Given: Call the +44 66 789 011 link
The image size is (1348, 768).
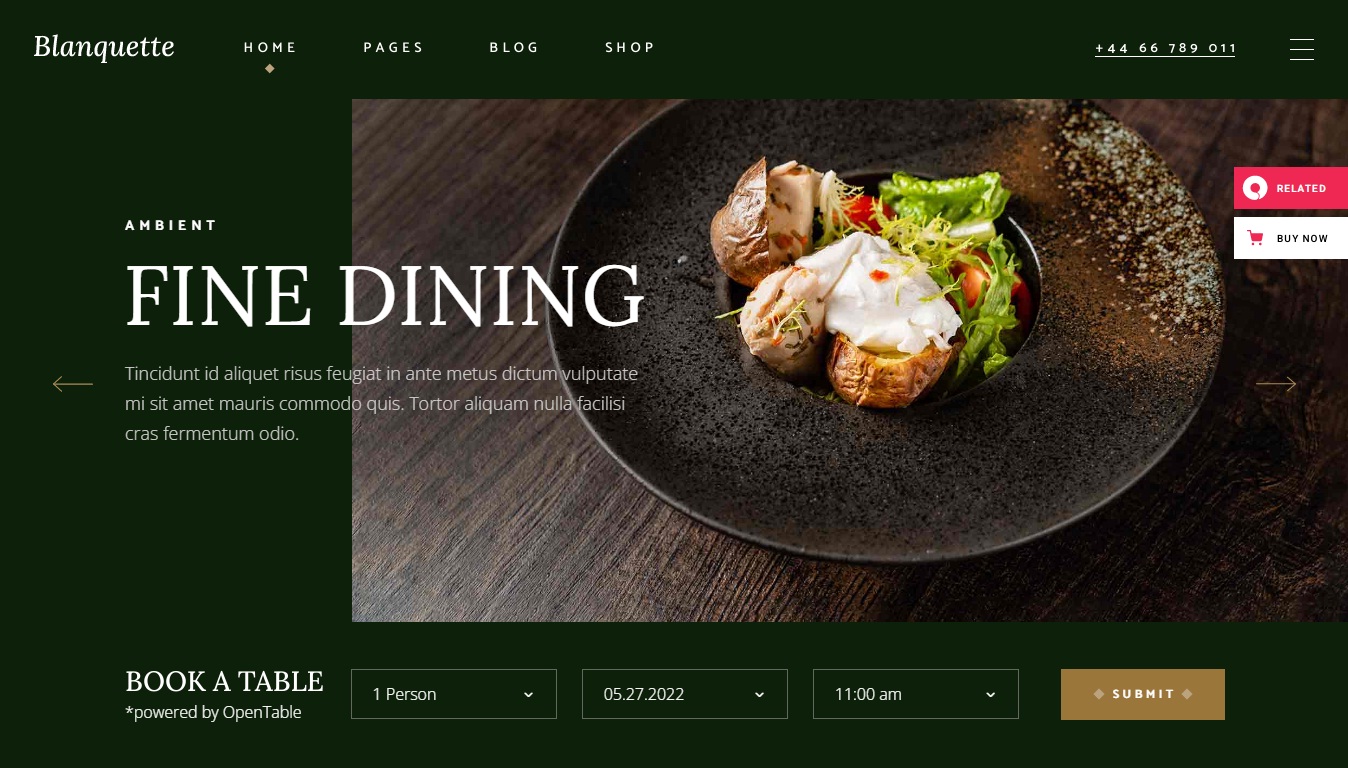Looking at the screenshot, I should 1165,48.
